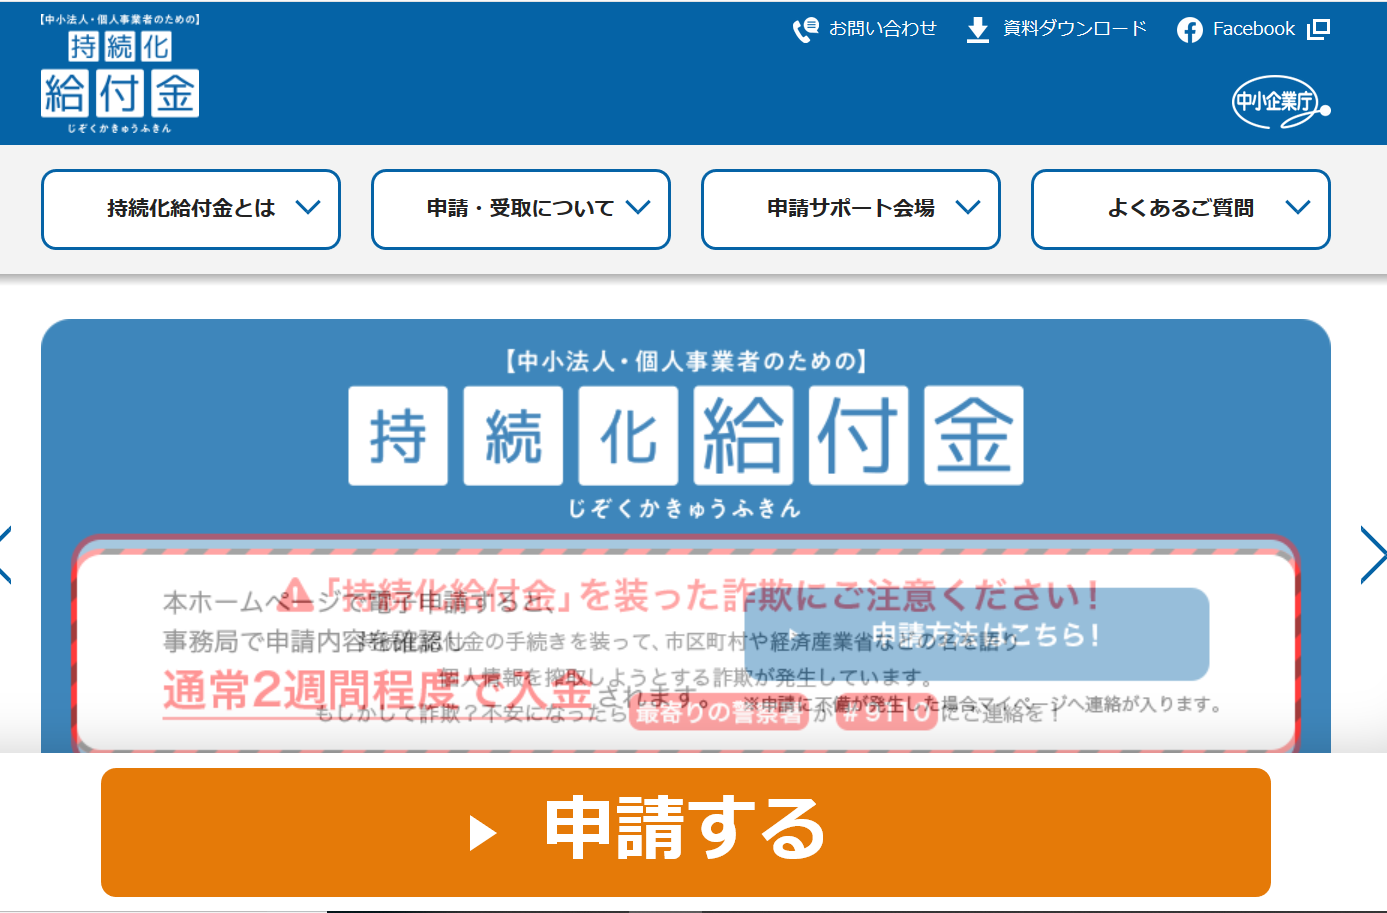This screenshot has width=1387, height=913.
Task: Open the 資料ダウンロード link
Action: click(1074, 29)
